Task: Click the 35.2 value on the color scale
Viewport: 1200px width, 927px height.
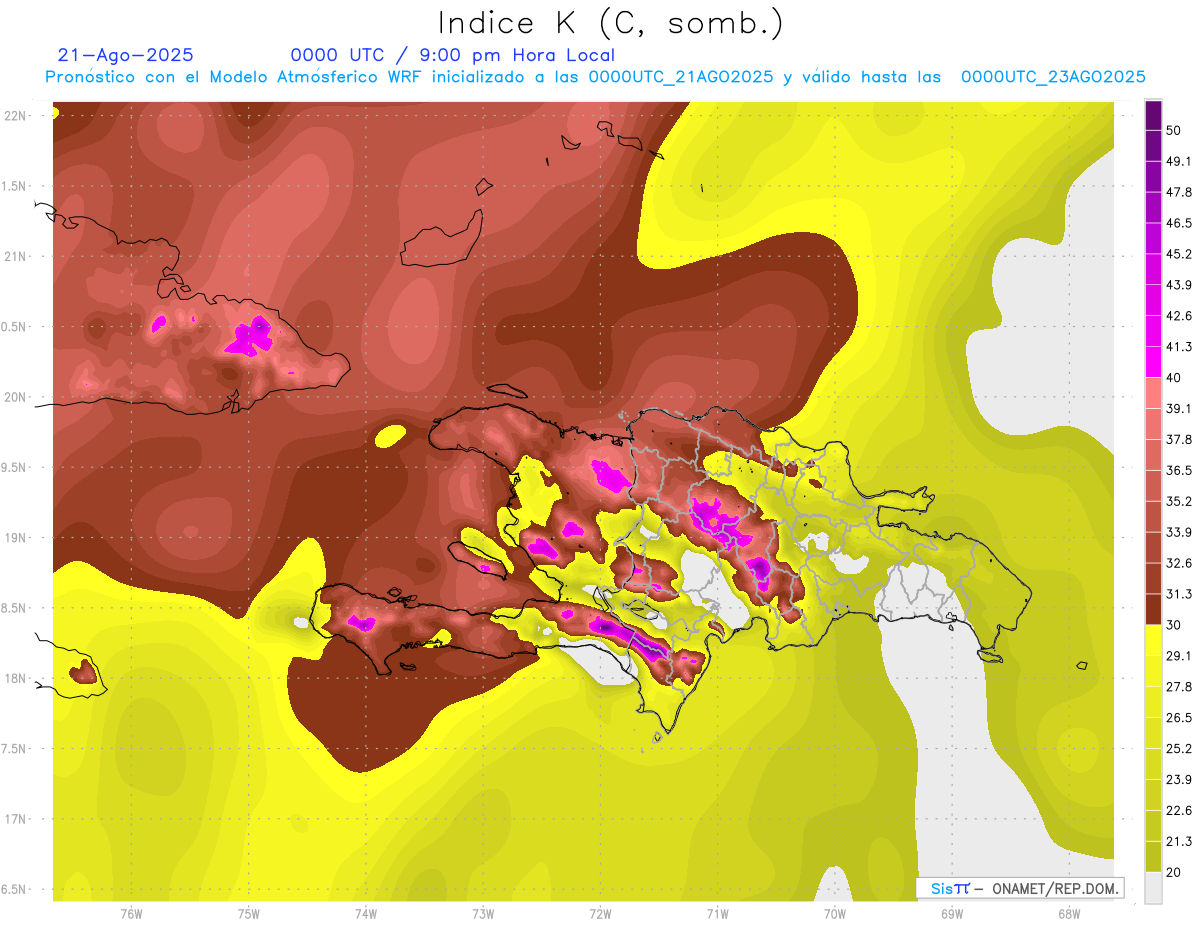Action: click(x=1179, y=501)
